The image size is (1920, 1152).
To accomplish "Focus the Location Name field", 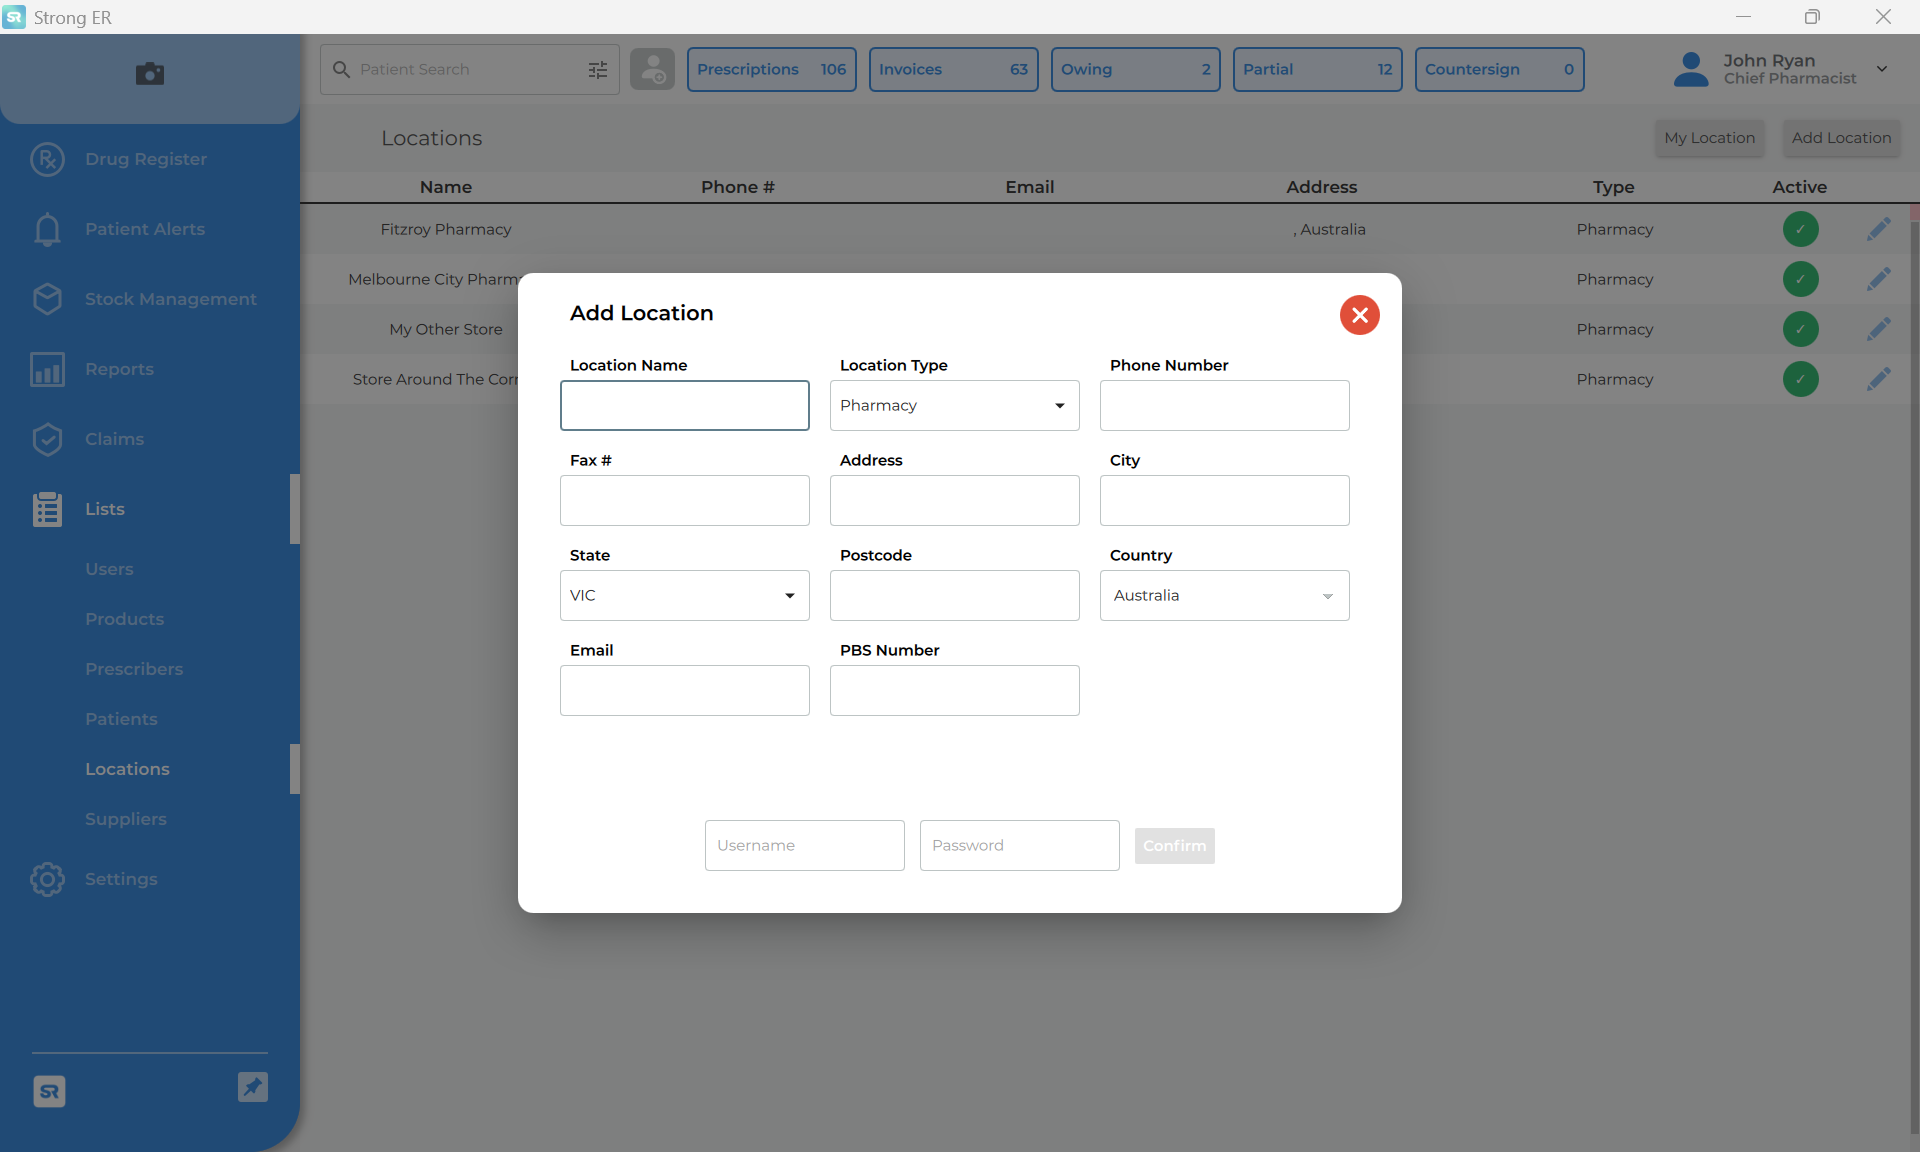I will tap(685, 405).
